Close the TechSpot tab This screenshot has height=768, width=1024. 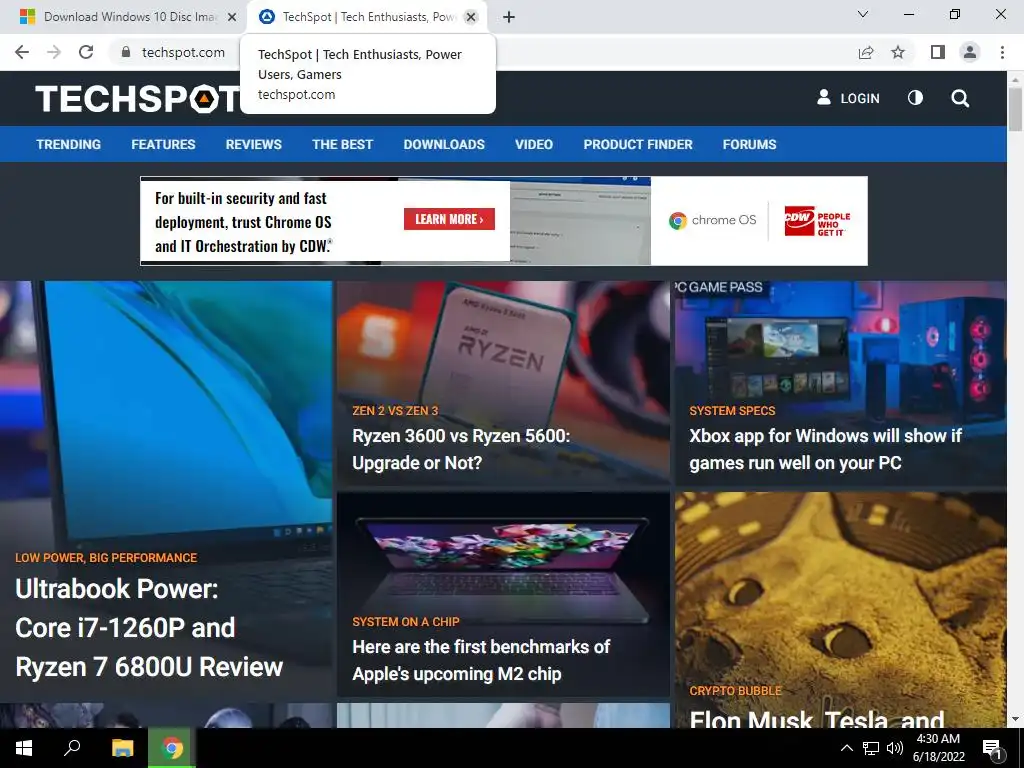point(471,17)
